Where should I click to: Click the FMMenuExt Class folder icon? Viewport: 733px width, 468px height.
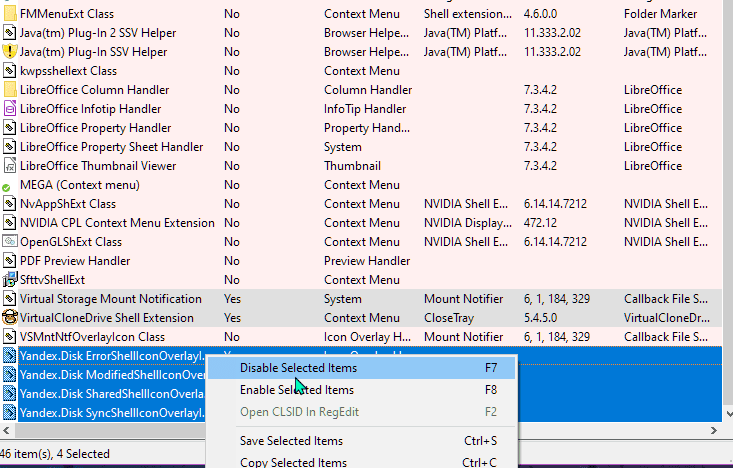coord(9,14)
